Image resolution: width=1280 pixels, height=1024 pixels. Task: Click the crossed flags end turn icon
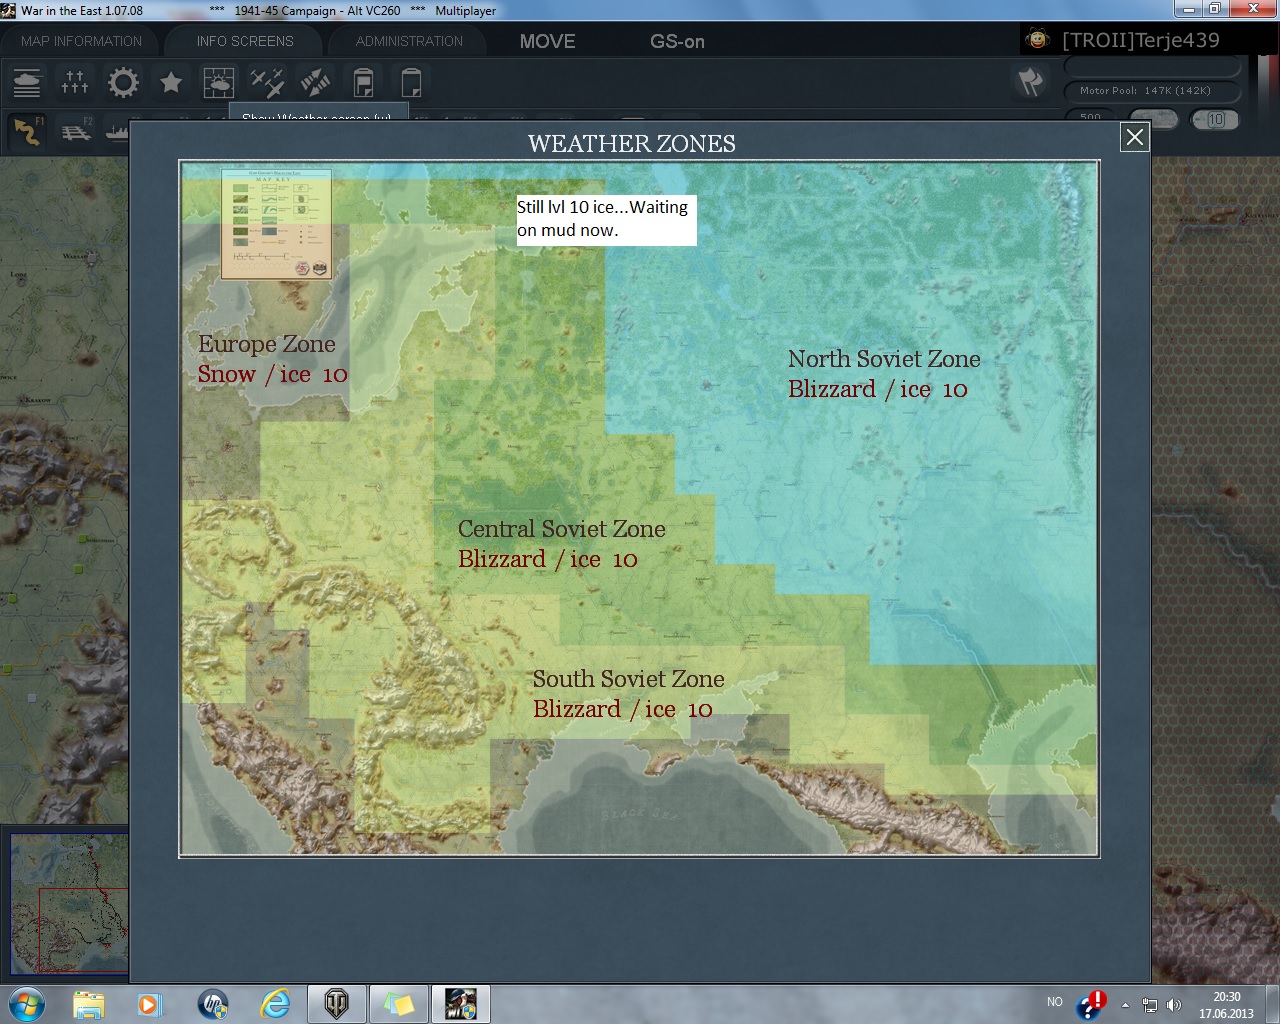(1030, 81)
